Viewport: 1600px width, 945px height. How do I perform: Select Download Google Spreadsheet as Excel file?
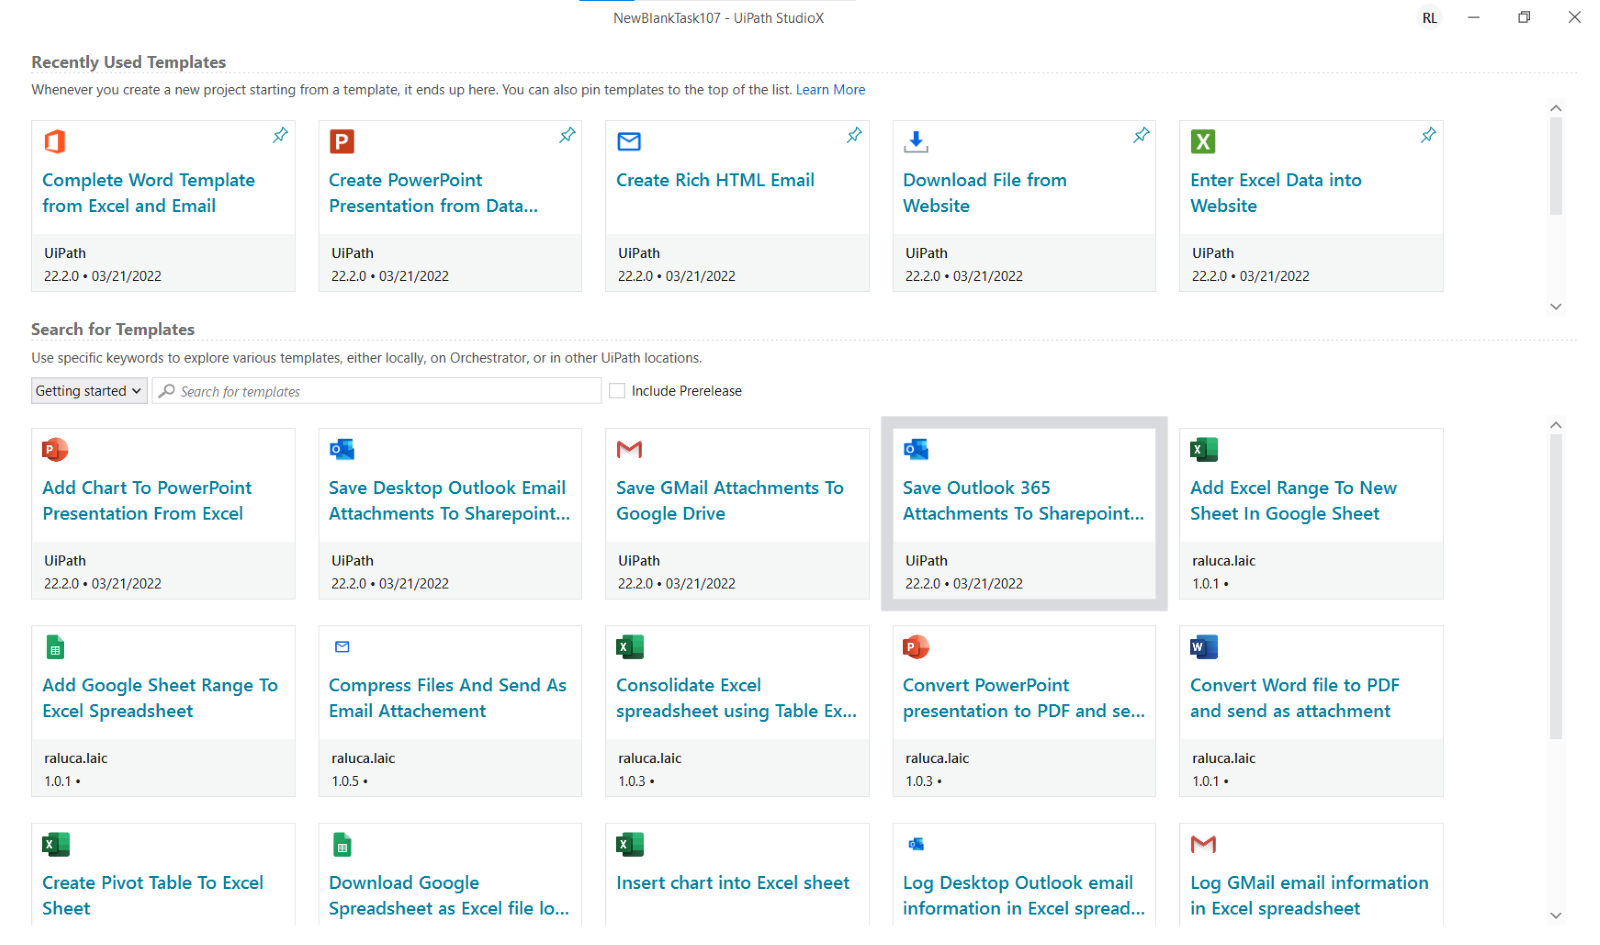pos(449,896)
